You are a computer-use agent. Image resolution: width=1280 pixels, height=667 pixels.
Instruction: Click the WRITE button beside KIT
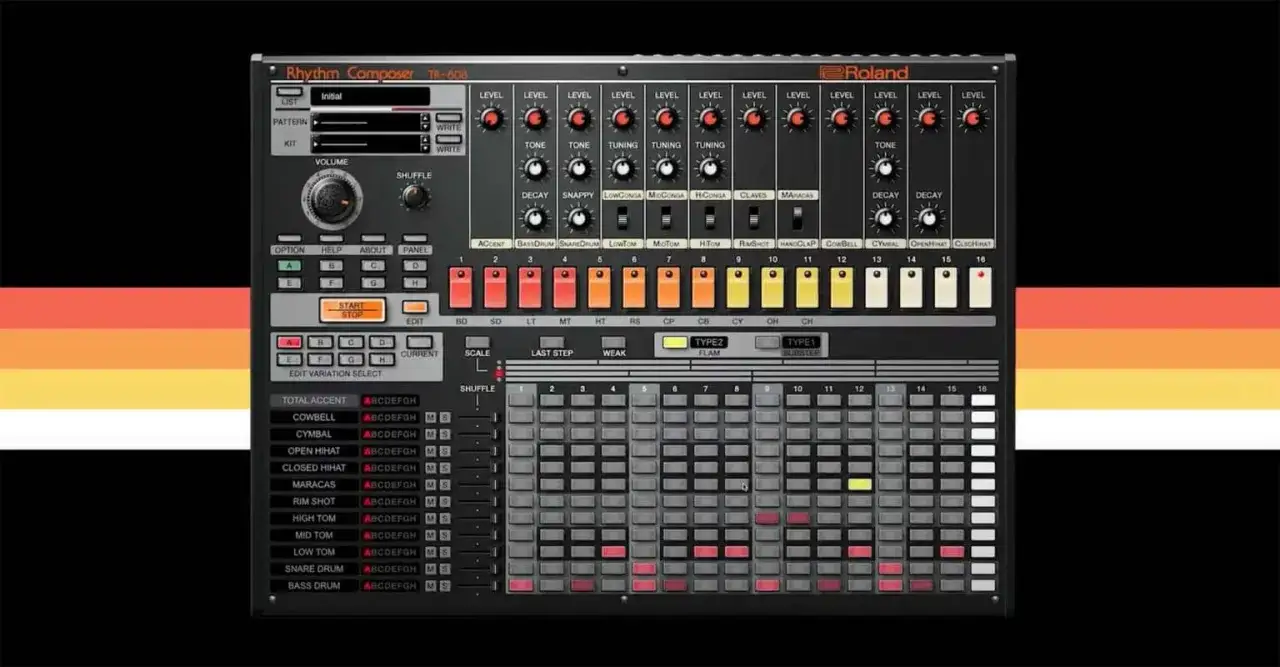[448, 139]
